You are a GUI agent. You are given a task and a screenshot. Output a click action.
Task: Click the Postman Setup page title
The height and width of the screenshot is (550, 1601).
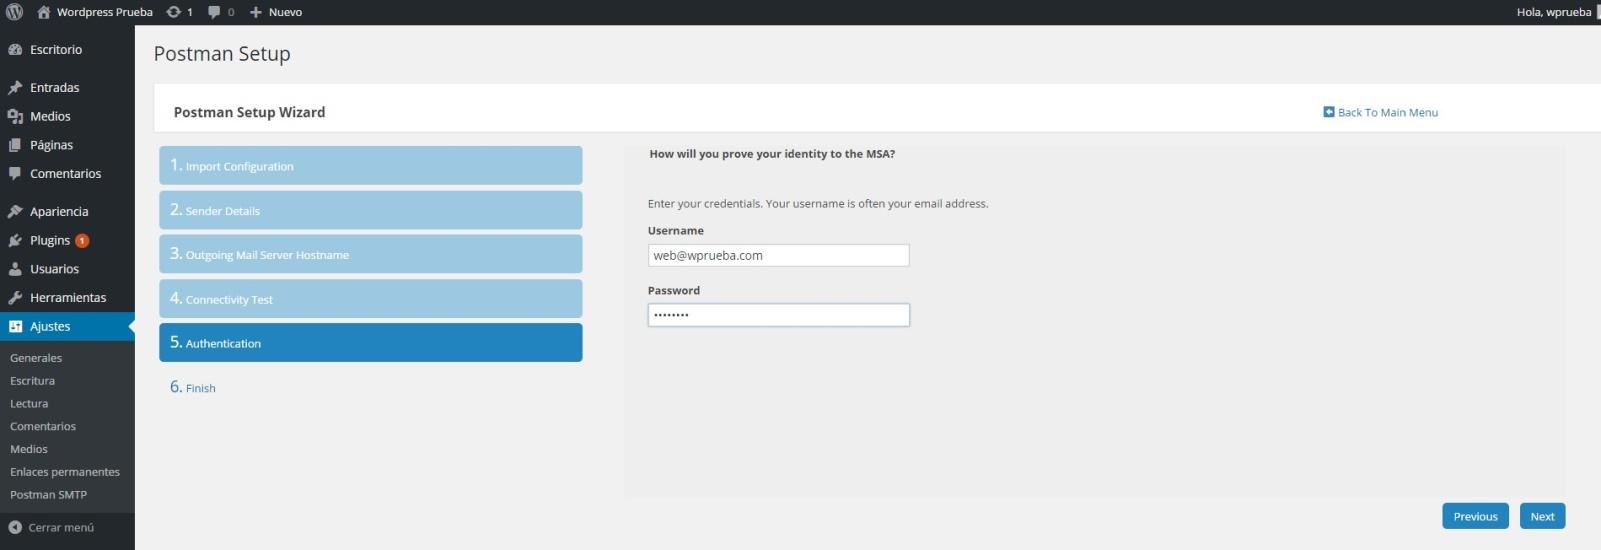[x=222, y=54]
